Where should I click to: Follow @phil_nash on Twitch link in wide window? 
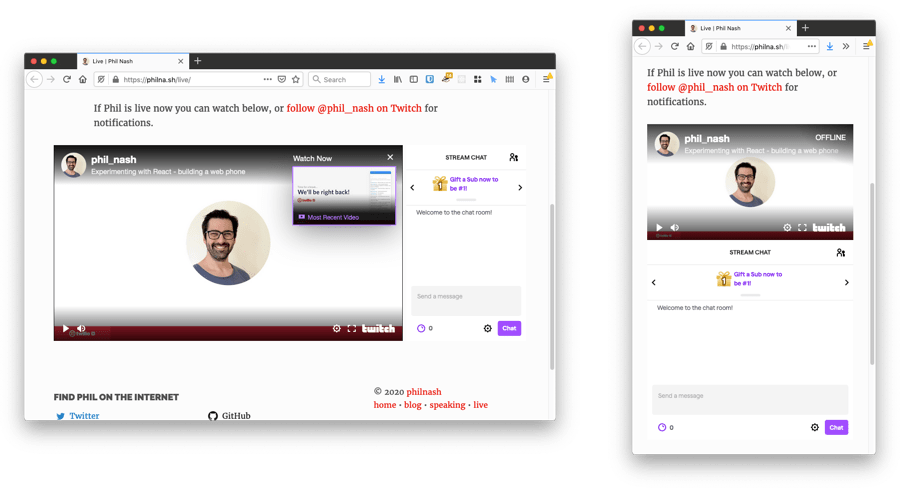pos(354,108)
